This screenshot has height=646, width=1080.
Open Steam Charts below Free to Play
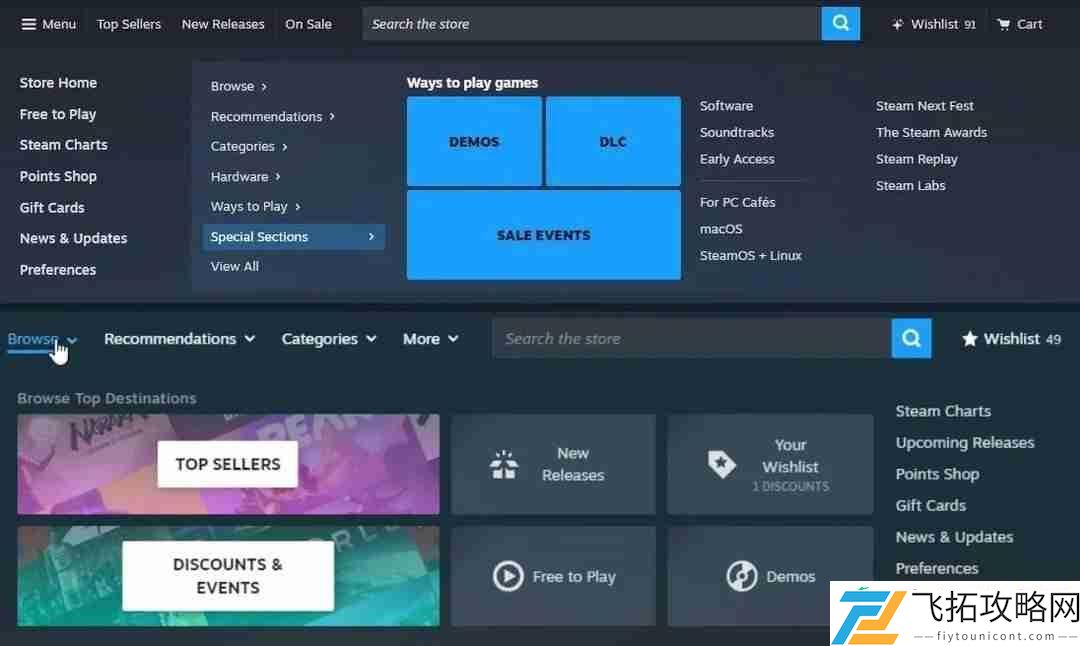click(x=63, y=145)
